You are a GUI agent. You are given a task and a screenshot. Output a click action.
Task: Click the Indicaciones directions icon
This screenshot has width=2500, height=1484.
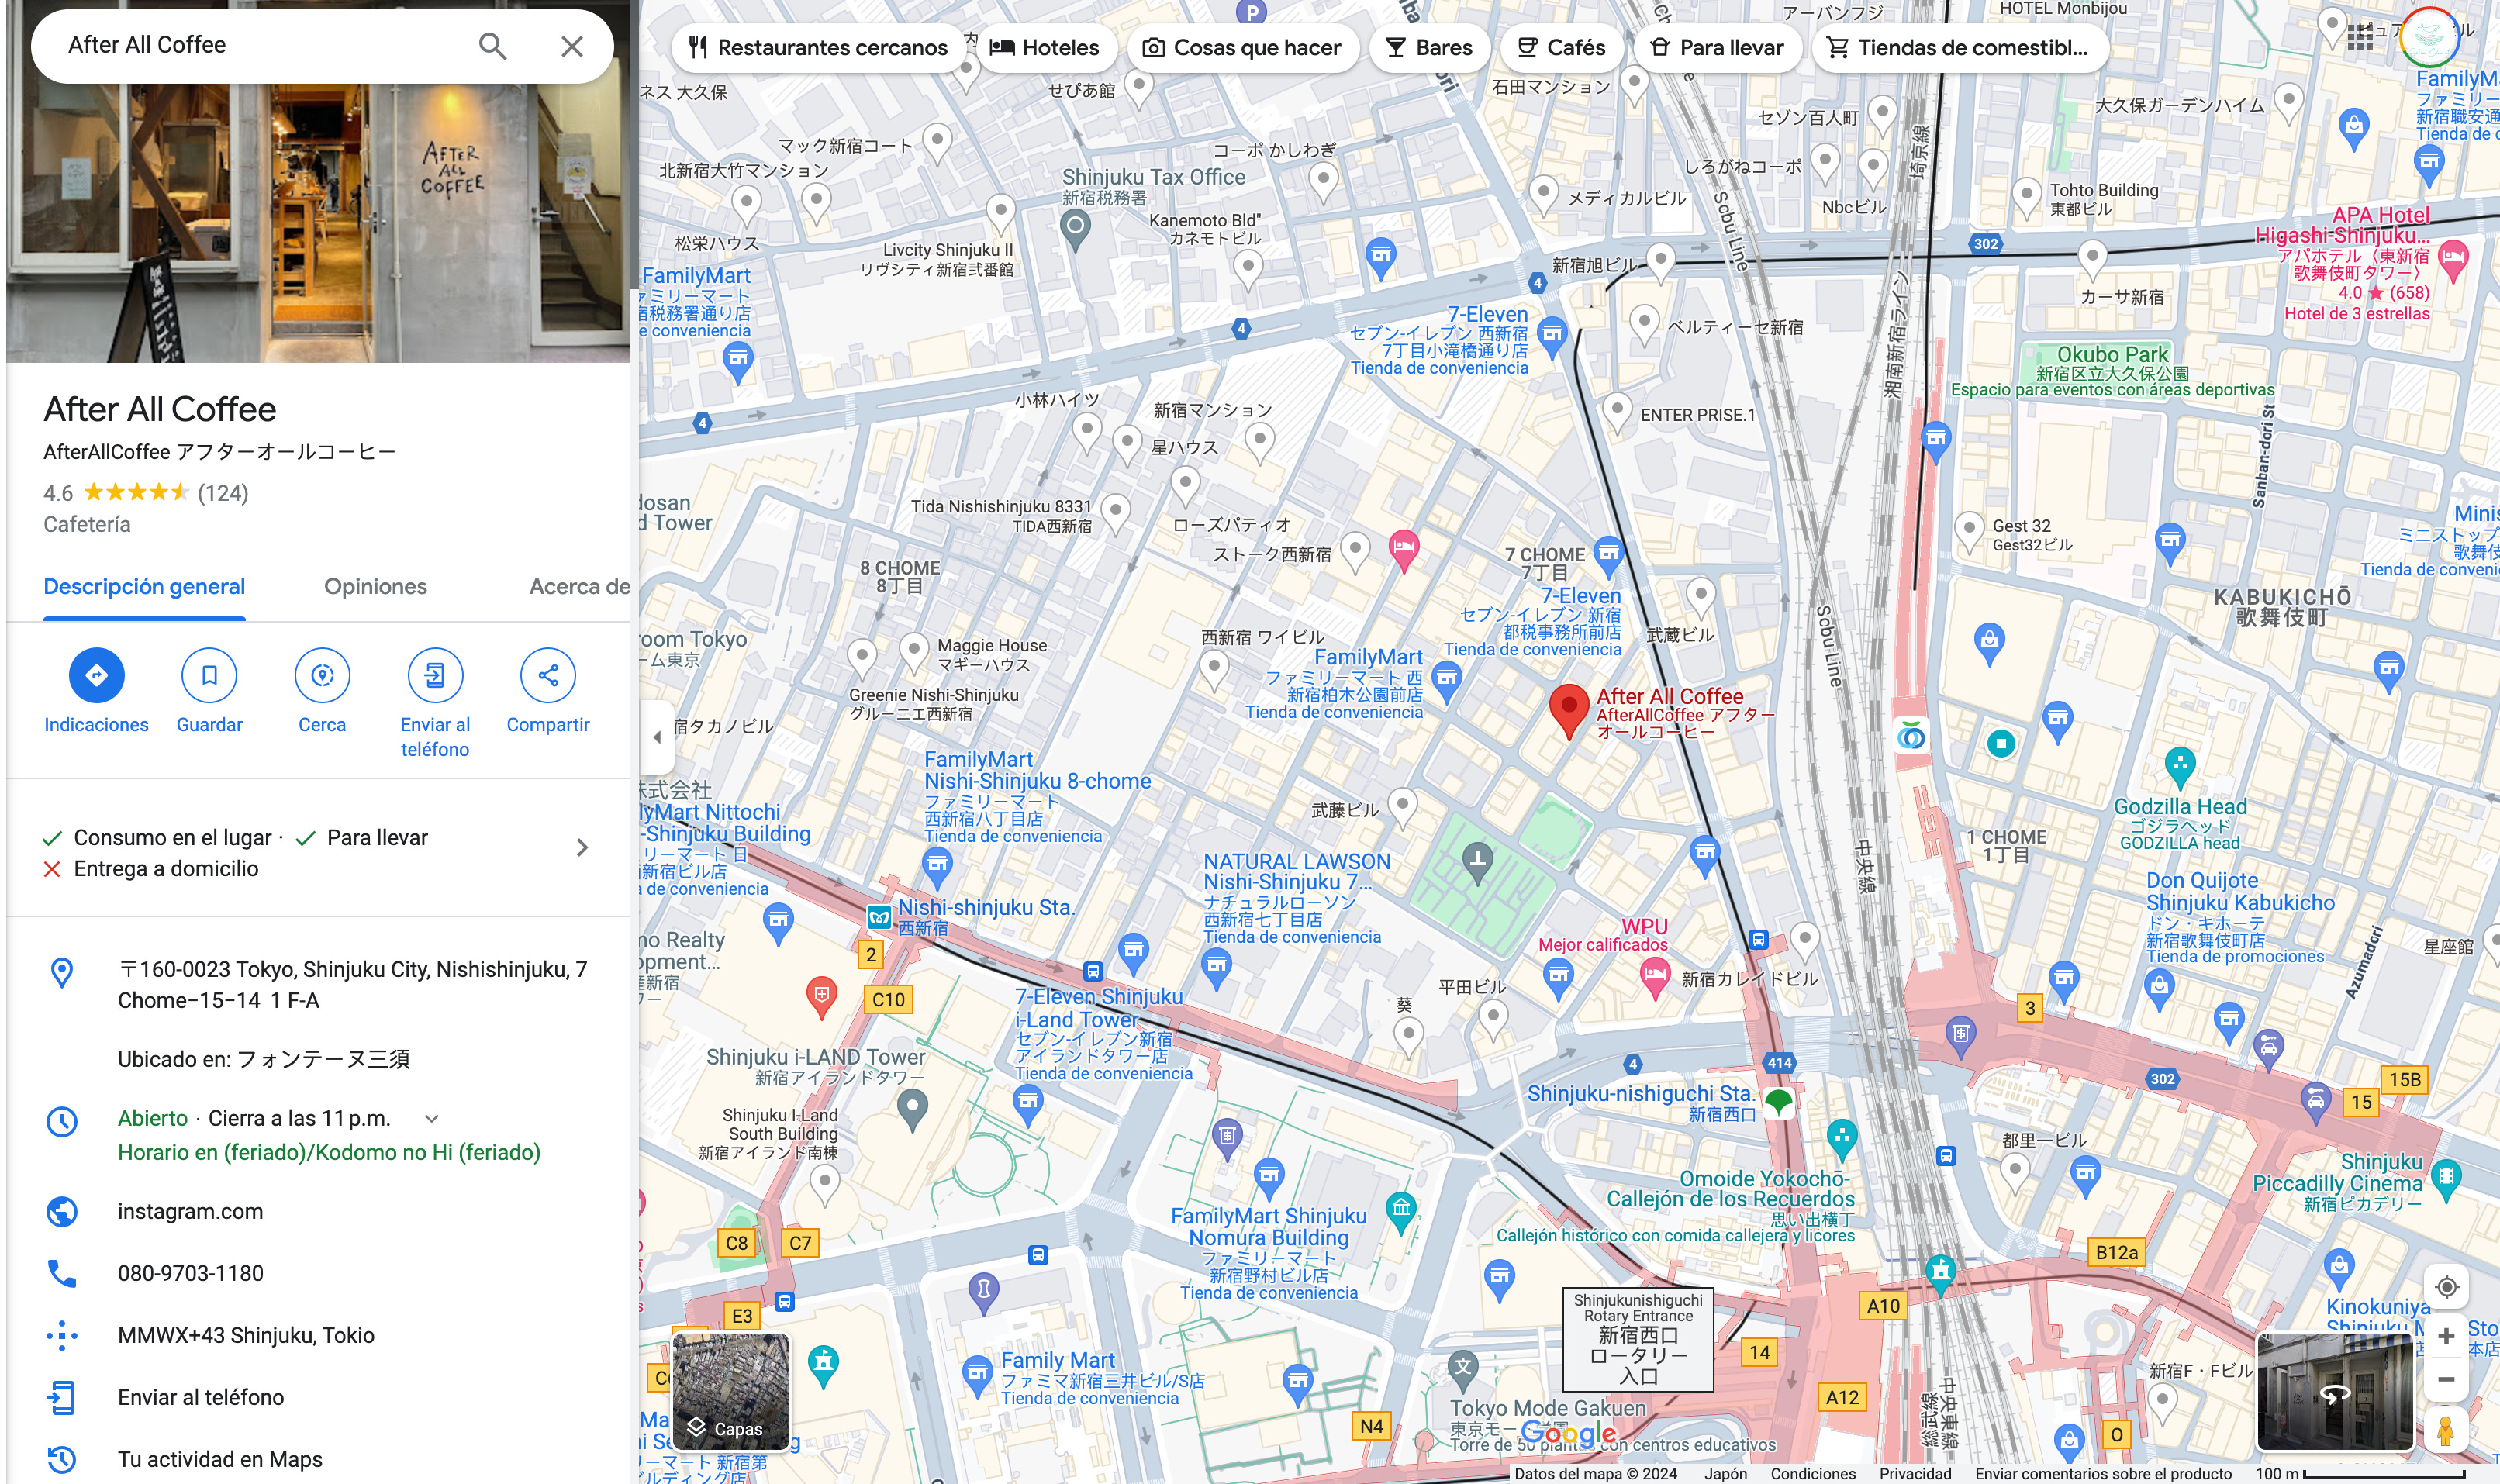[96, 675]
